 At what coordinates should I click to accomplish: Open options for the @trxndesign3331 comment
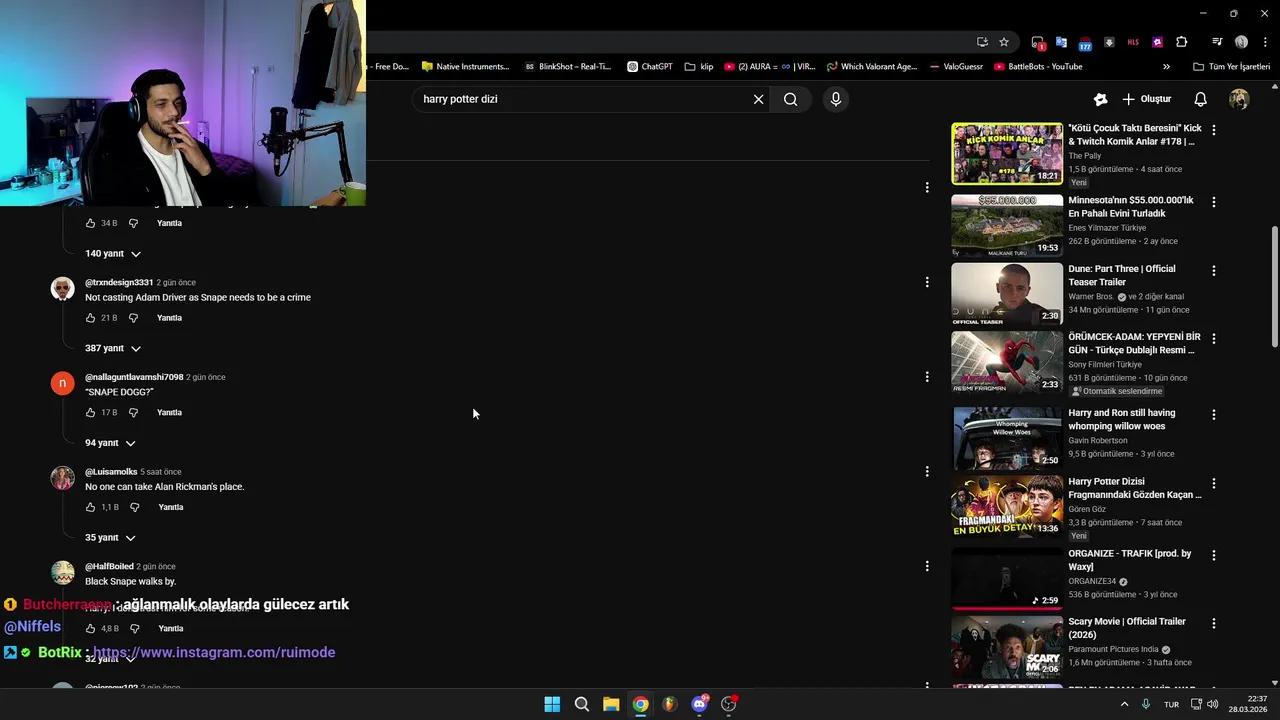[927, 282]
